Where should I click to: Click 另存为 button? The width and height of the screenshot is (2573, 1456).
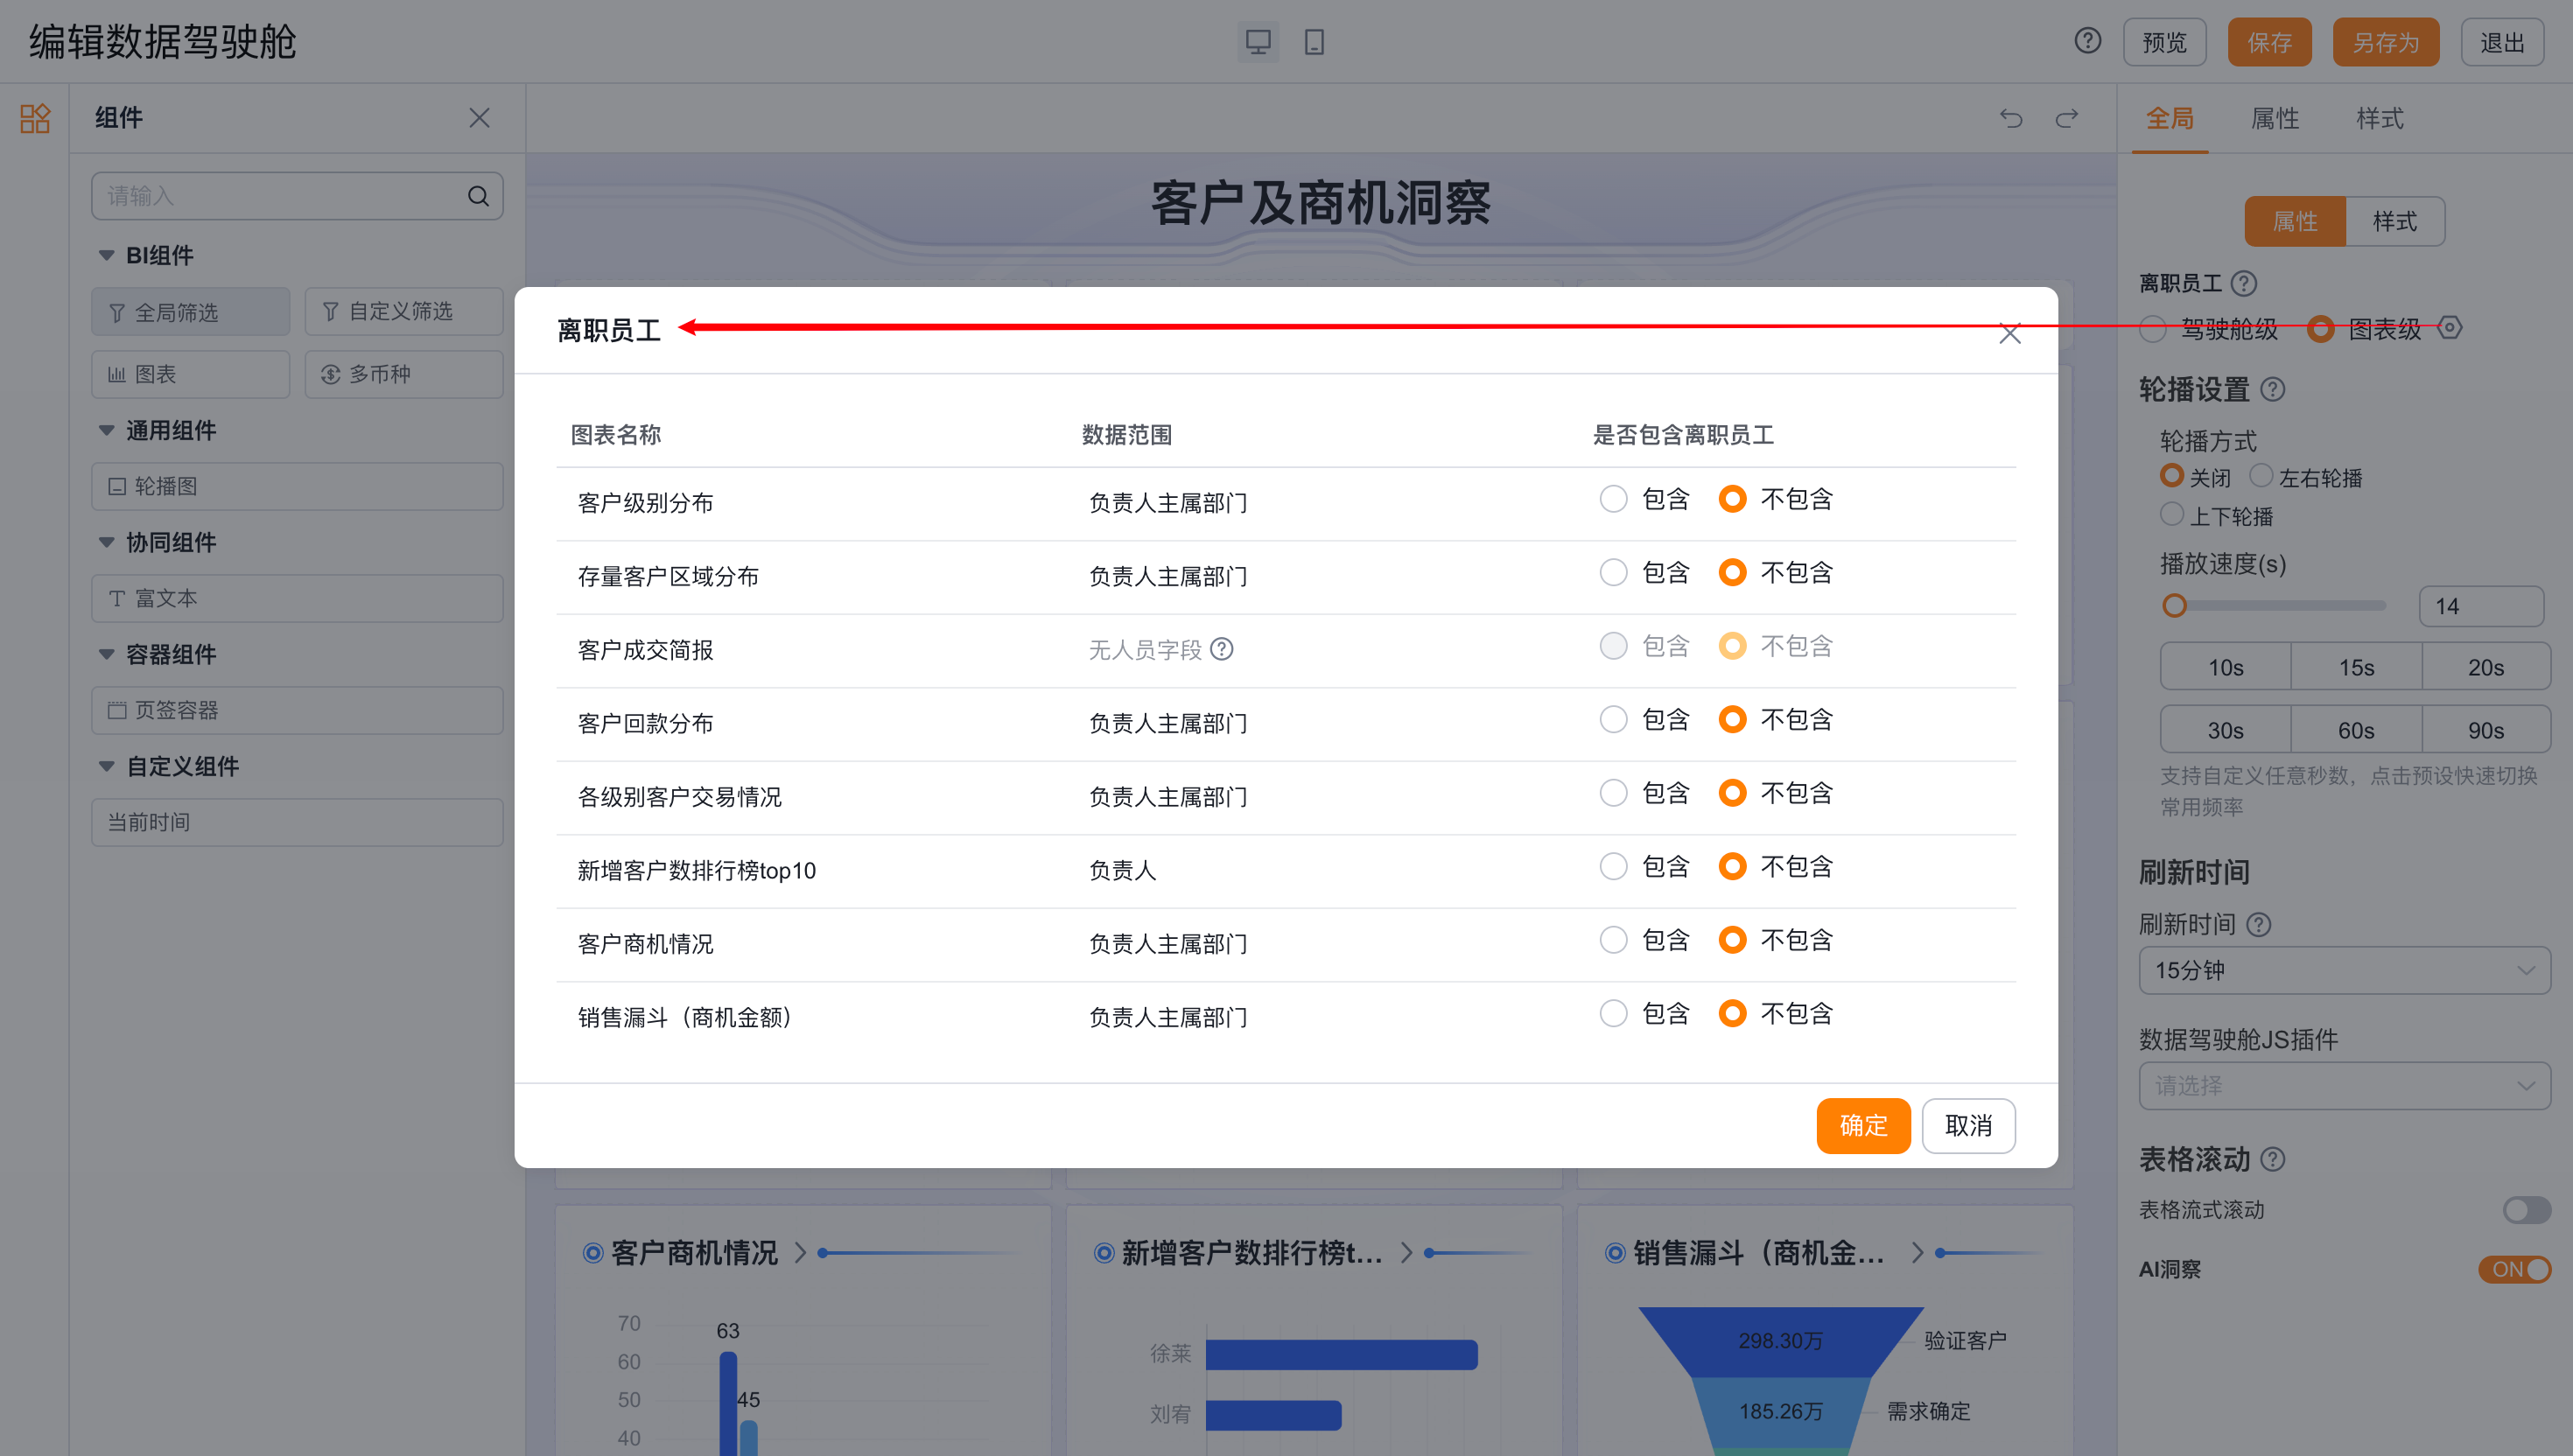[2385, 42]
